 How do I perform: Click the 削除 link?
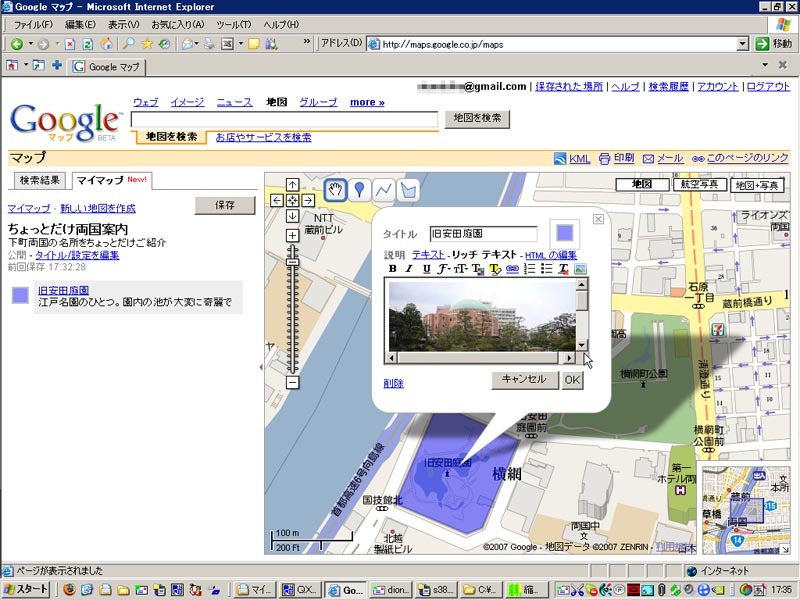click(x=393, y=383)
